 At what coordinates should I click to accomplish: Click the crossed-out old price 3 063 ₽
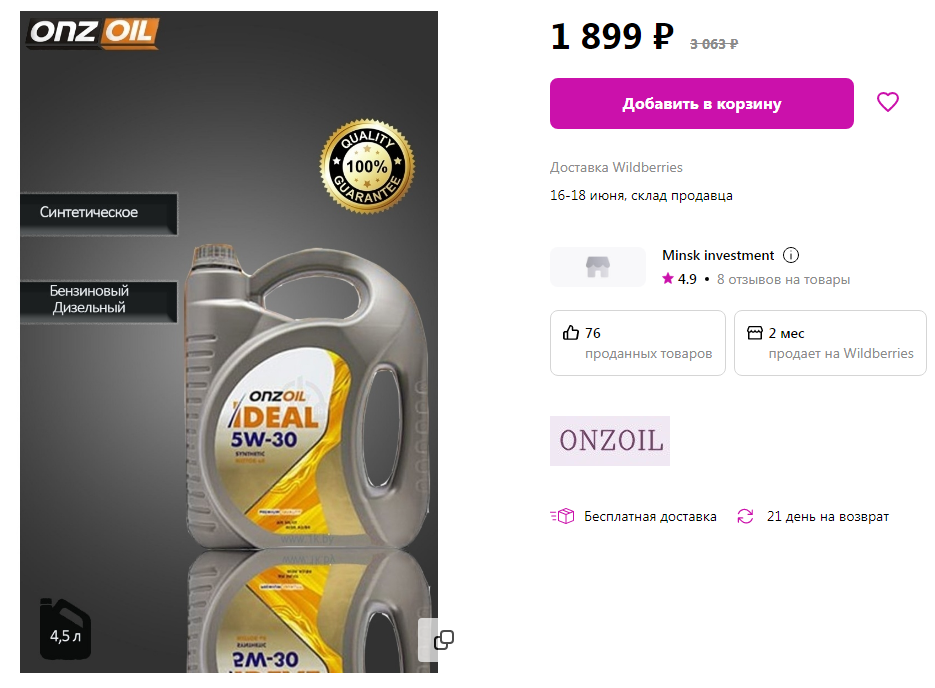714,44
